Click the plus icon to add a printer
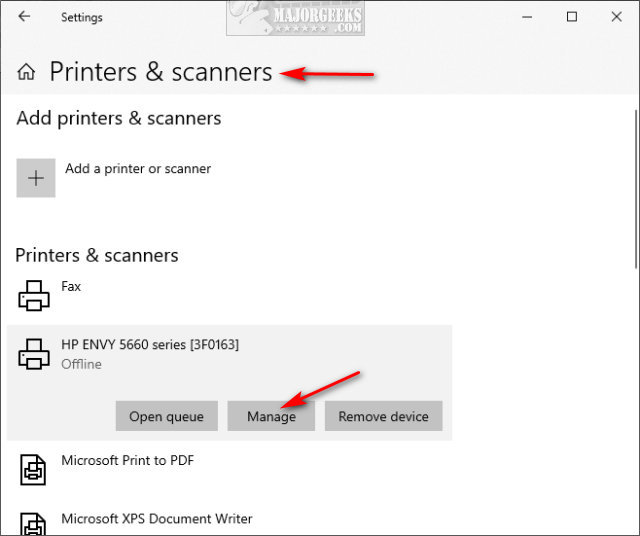Image resolution: width=640 pixels, height=536 pixels. pyautogui.click(x=36, y=178)
